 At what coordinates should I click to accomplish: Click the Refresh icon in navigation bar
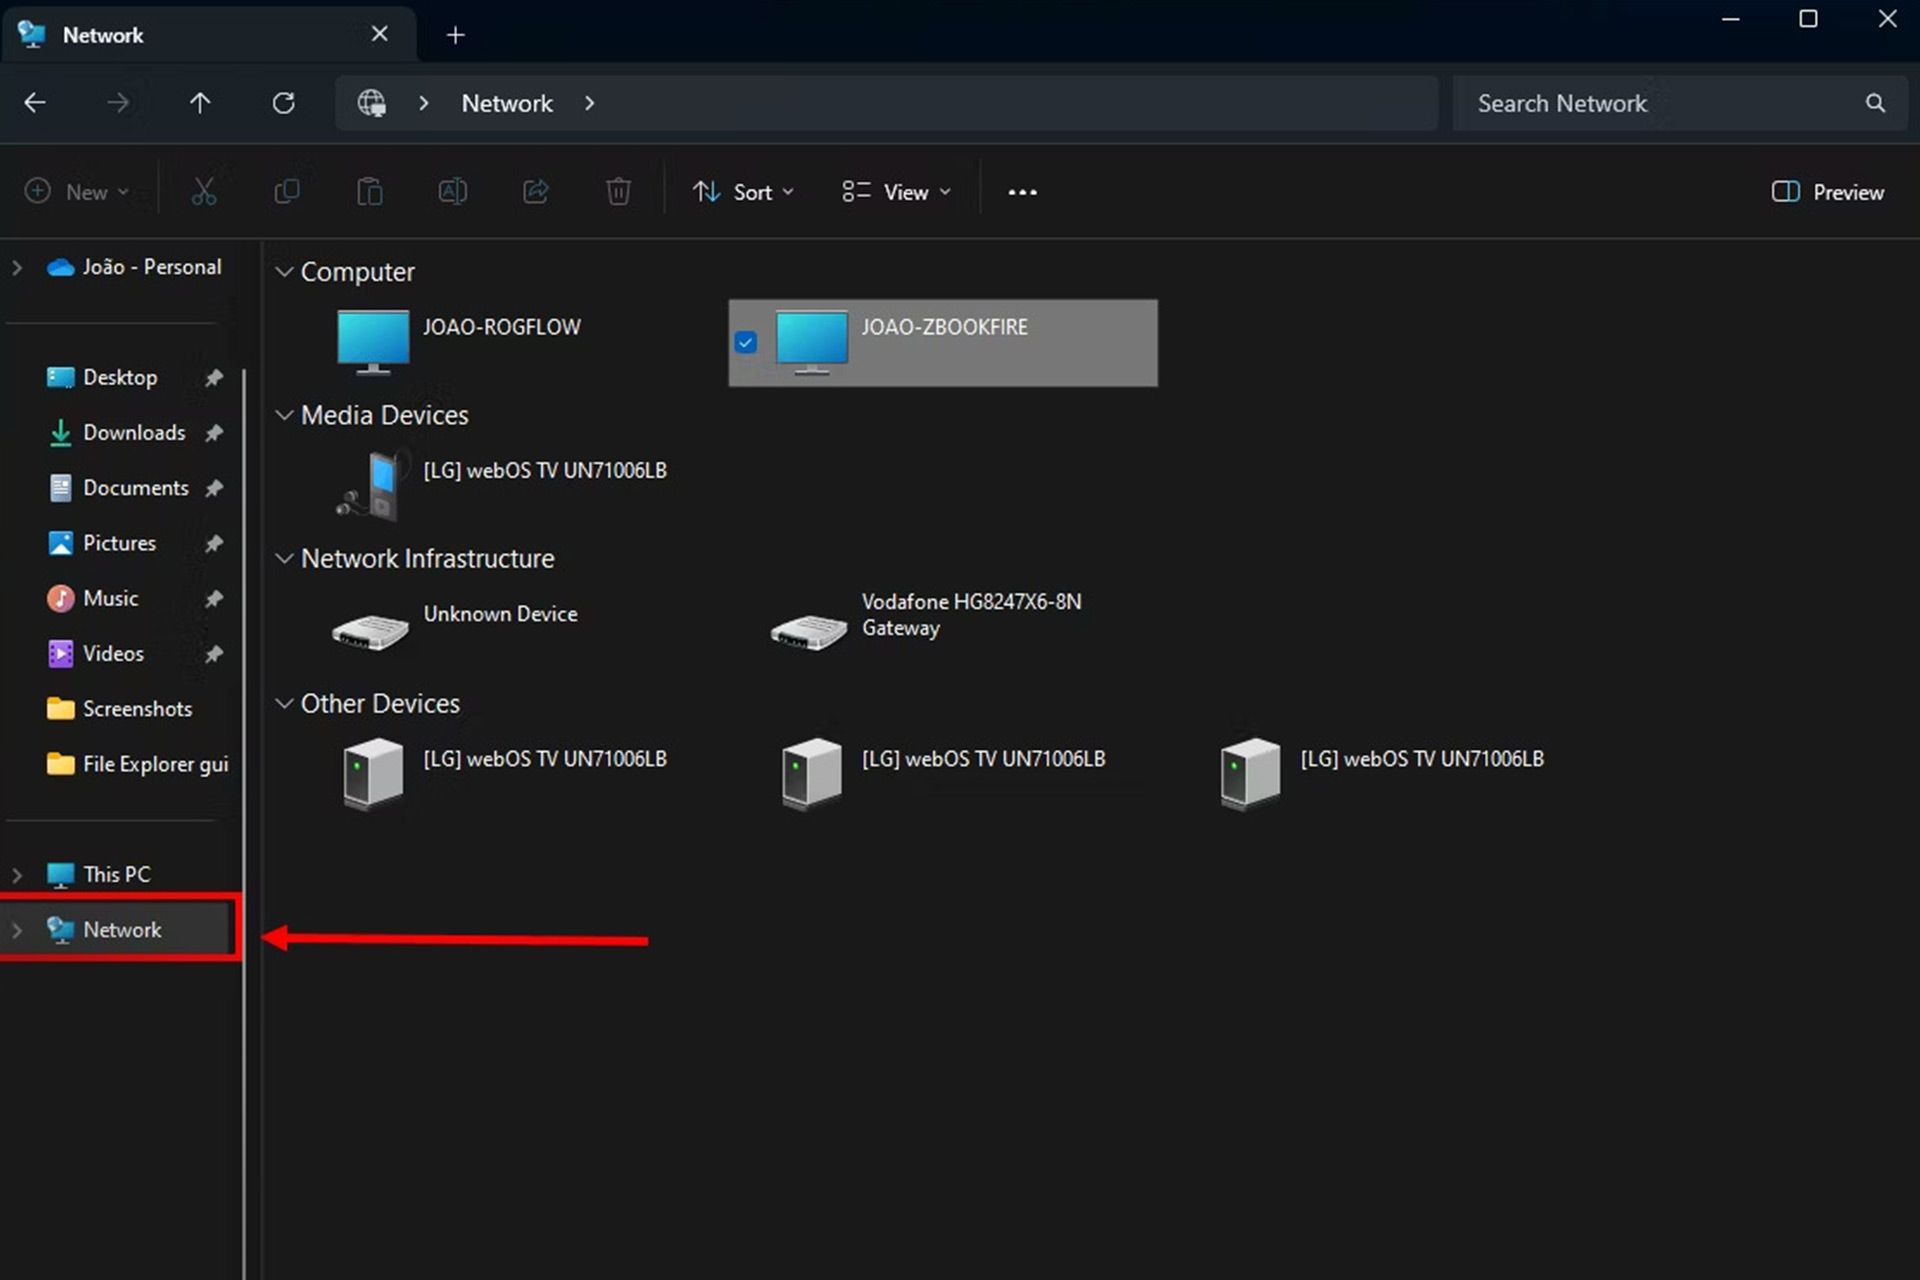[x=284, y=103]
